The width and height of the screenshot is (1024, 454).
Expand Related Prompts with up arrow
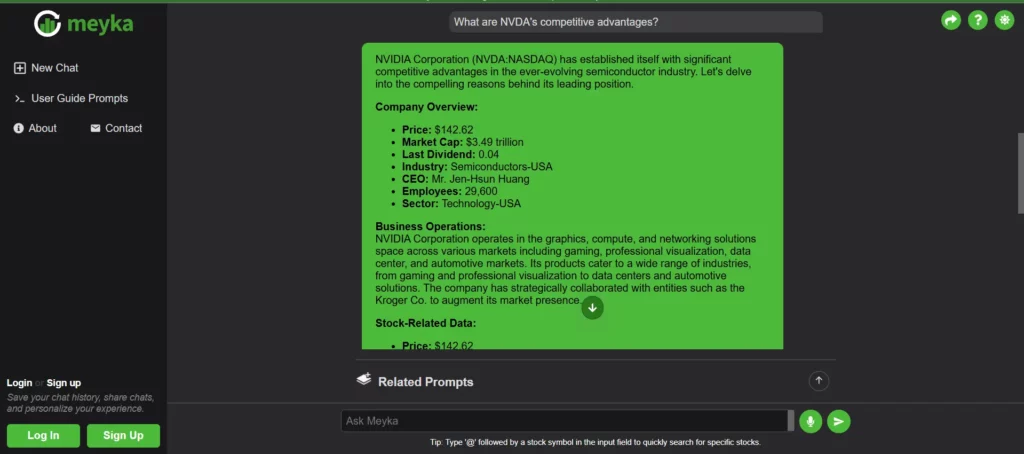point(819,380)
